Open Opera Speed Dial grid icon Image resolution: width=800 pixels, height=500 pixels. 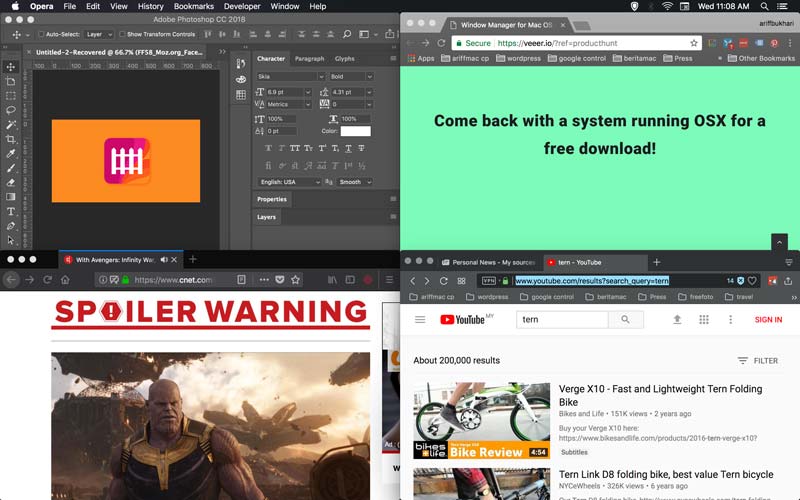coord(461,281)
